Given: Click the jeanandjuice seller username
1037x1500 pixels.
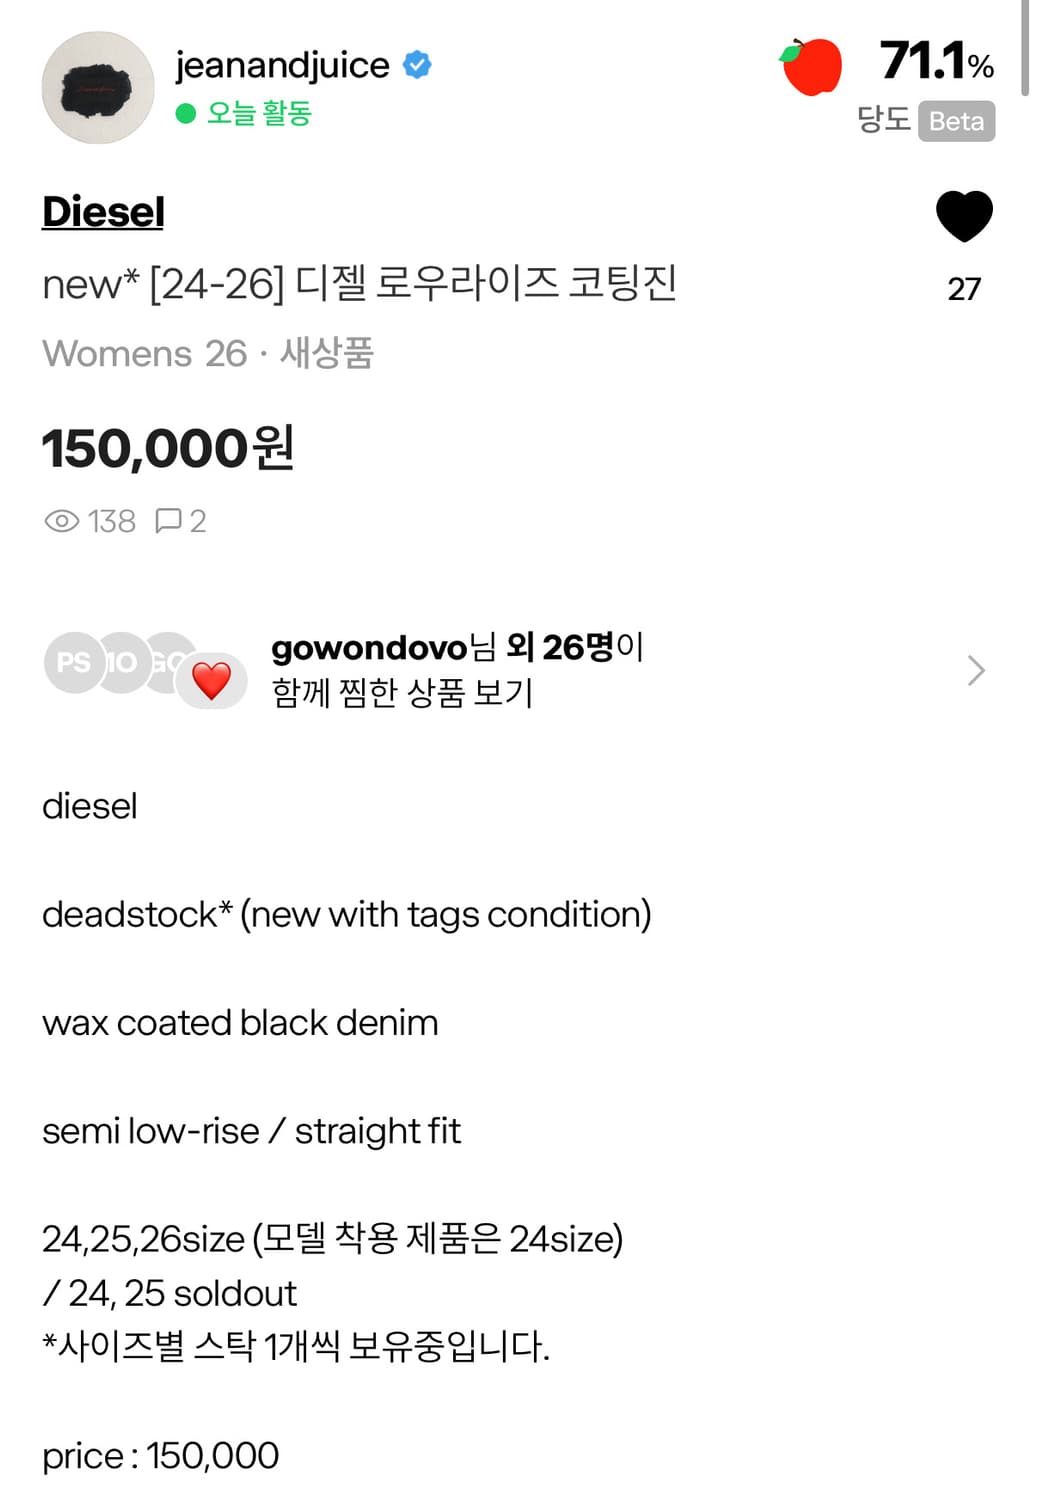Looking at the screenshot, I should [282, 66].
